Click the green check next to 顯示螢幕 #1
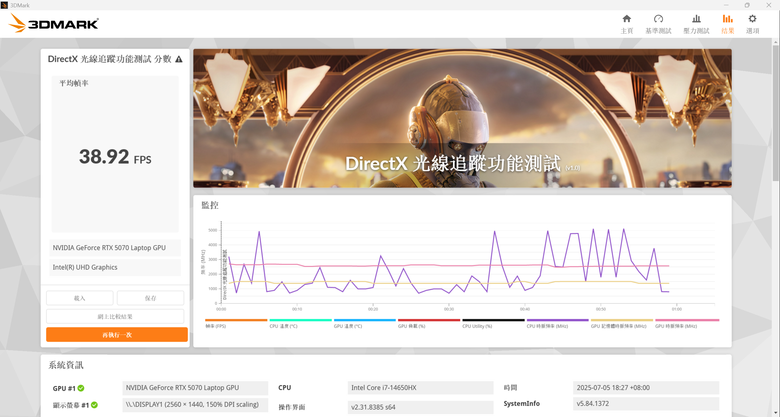 [94, 405]
